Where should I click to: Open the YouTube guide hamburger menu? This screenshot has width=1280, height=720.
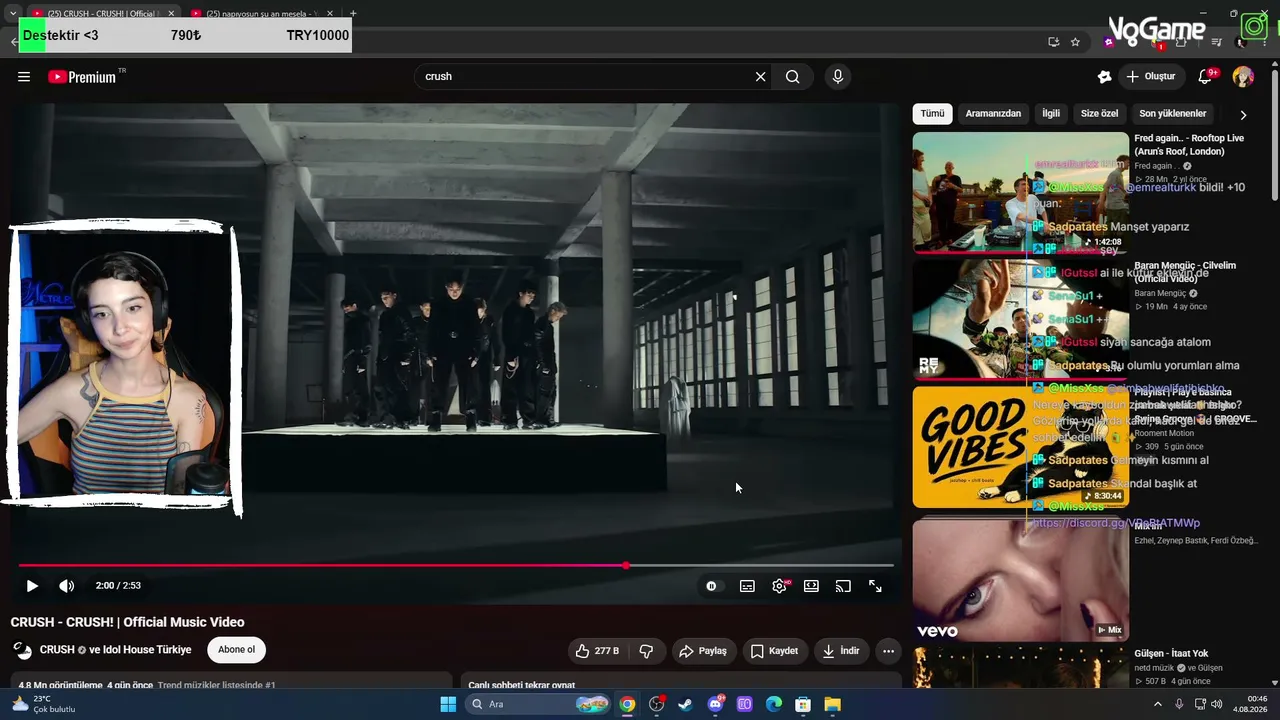tap(24, 77)
